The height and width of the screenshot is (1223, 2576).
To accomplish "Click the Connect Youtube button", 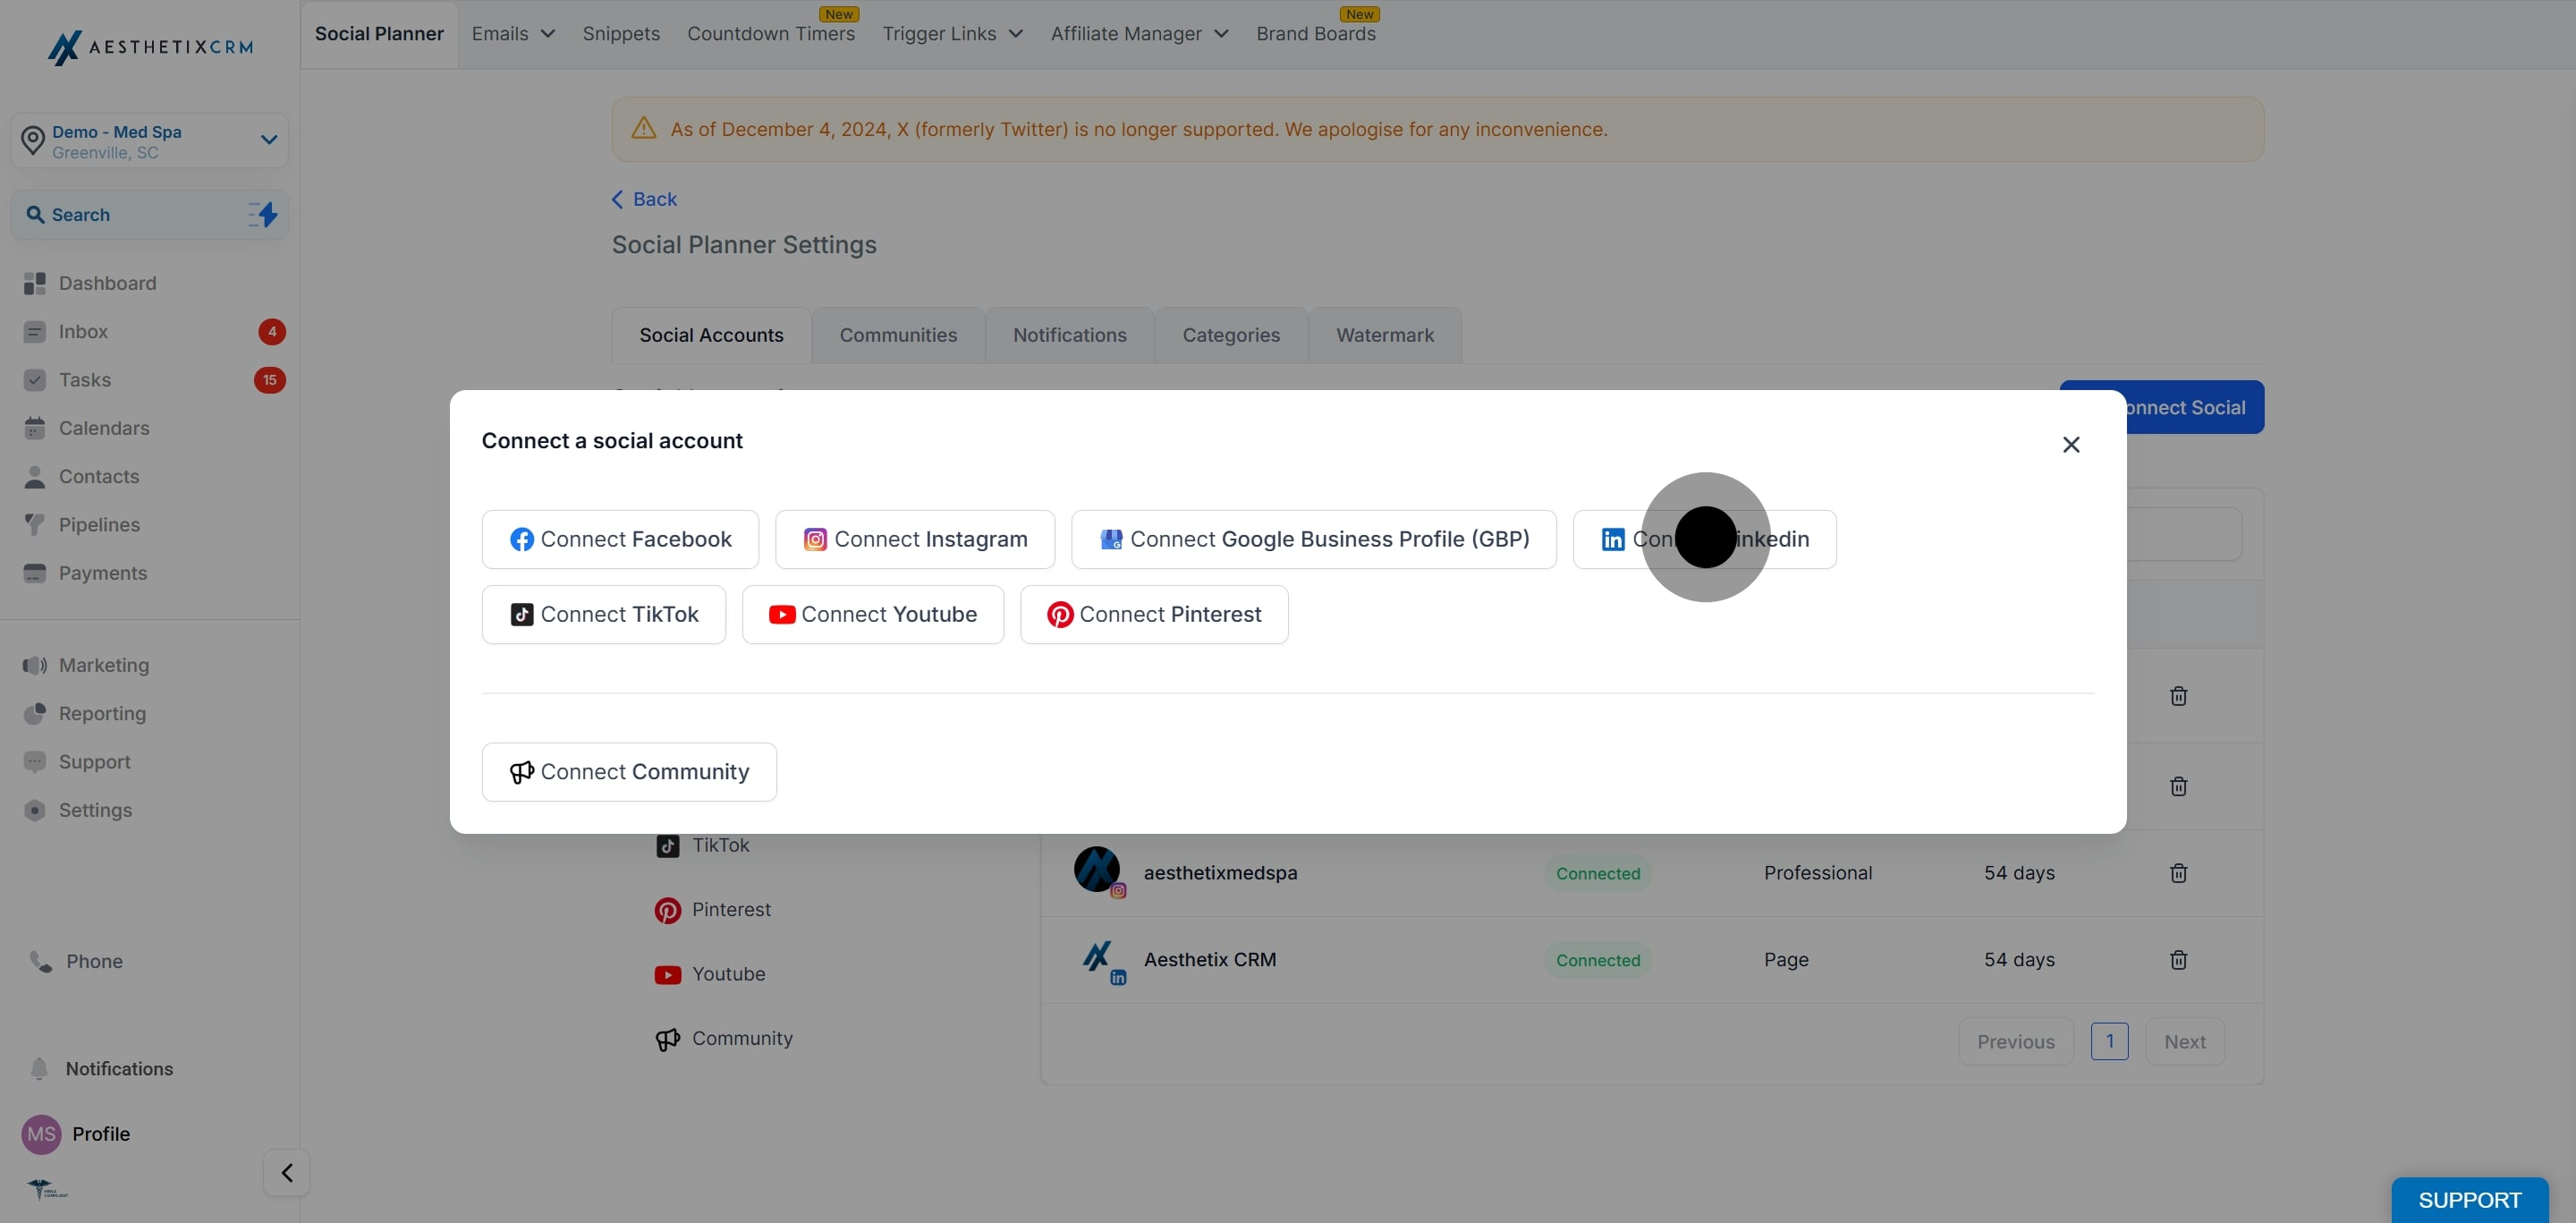I will click(x=873, y=614).
